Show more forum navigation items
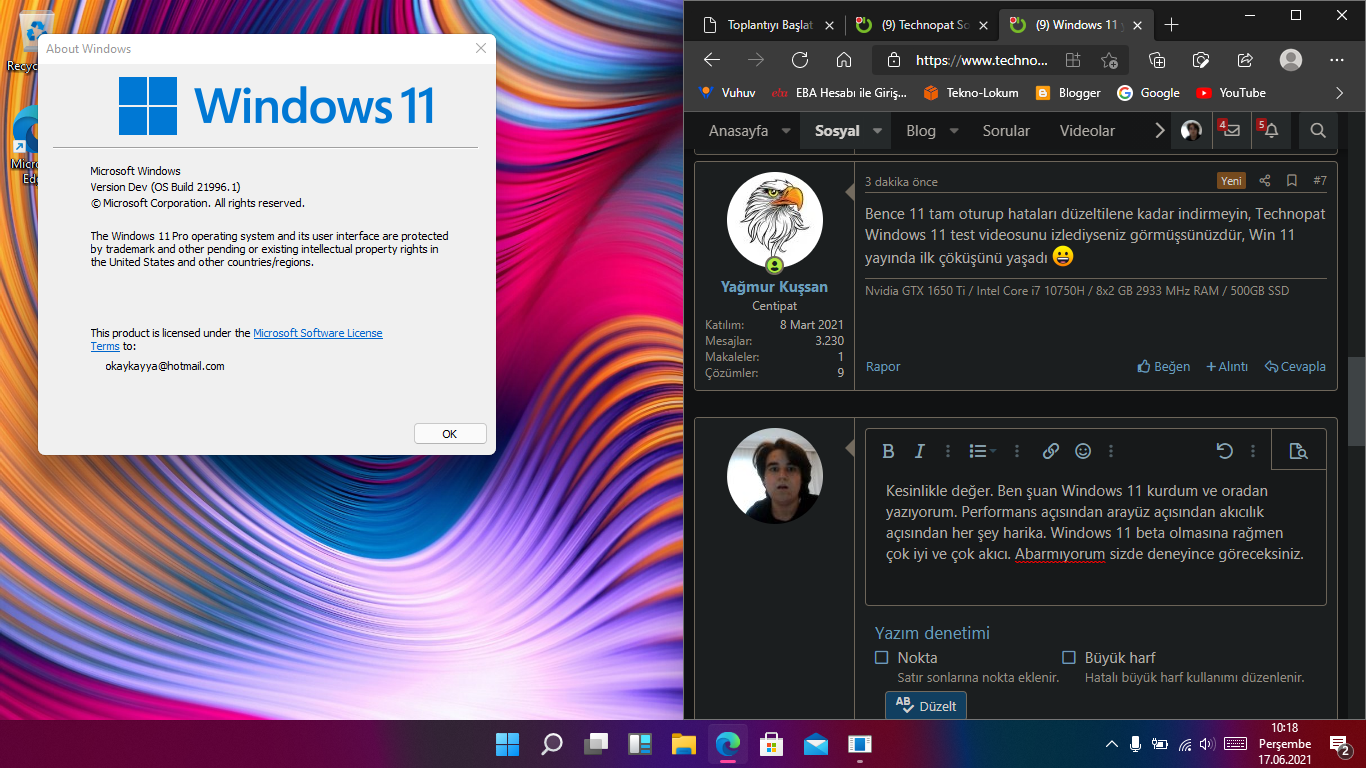 pos(1160,130)
